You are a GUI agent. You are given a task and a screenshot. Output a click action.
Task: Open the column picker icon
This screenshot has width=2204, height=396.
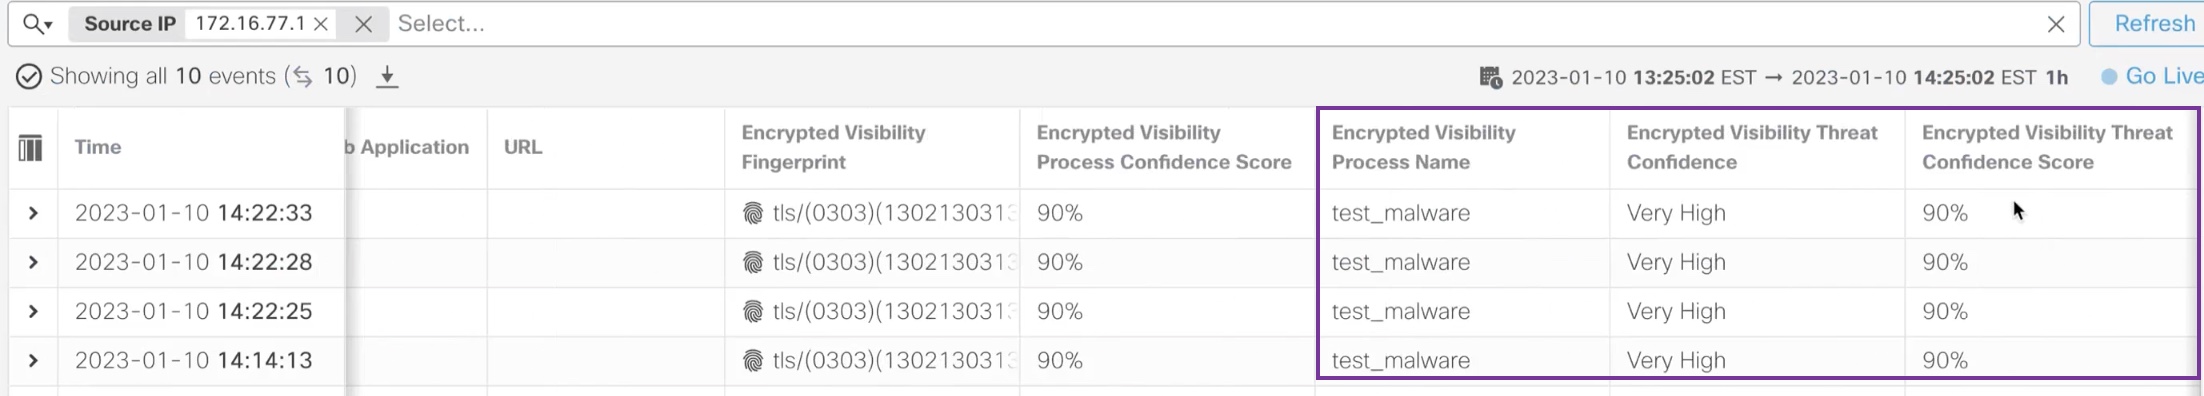[x=31, y=148]
